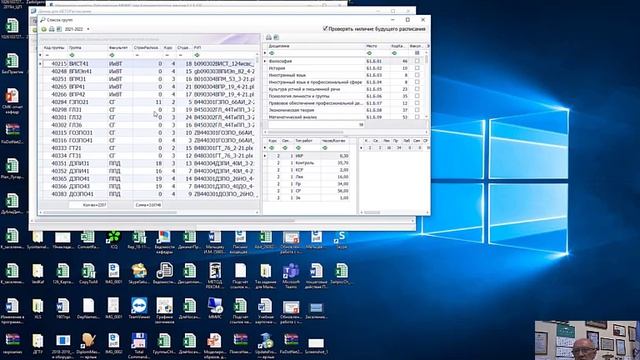Open the DepNames desktop file
640x360 pixels.
click(88, 309)
